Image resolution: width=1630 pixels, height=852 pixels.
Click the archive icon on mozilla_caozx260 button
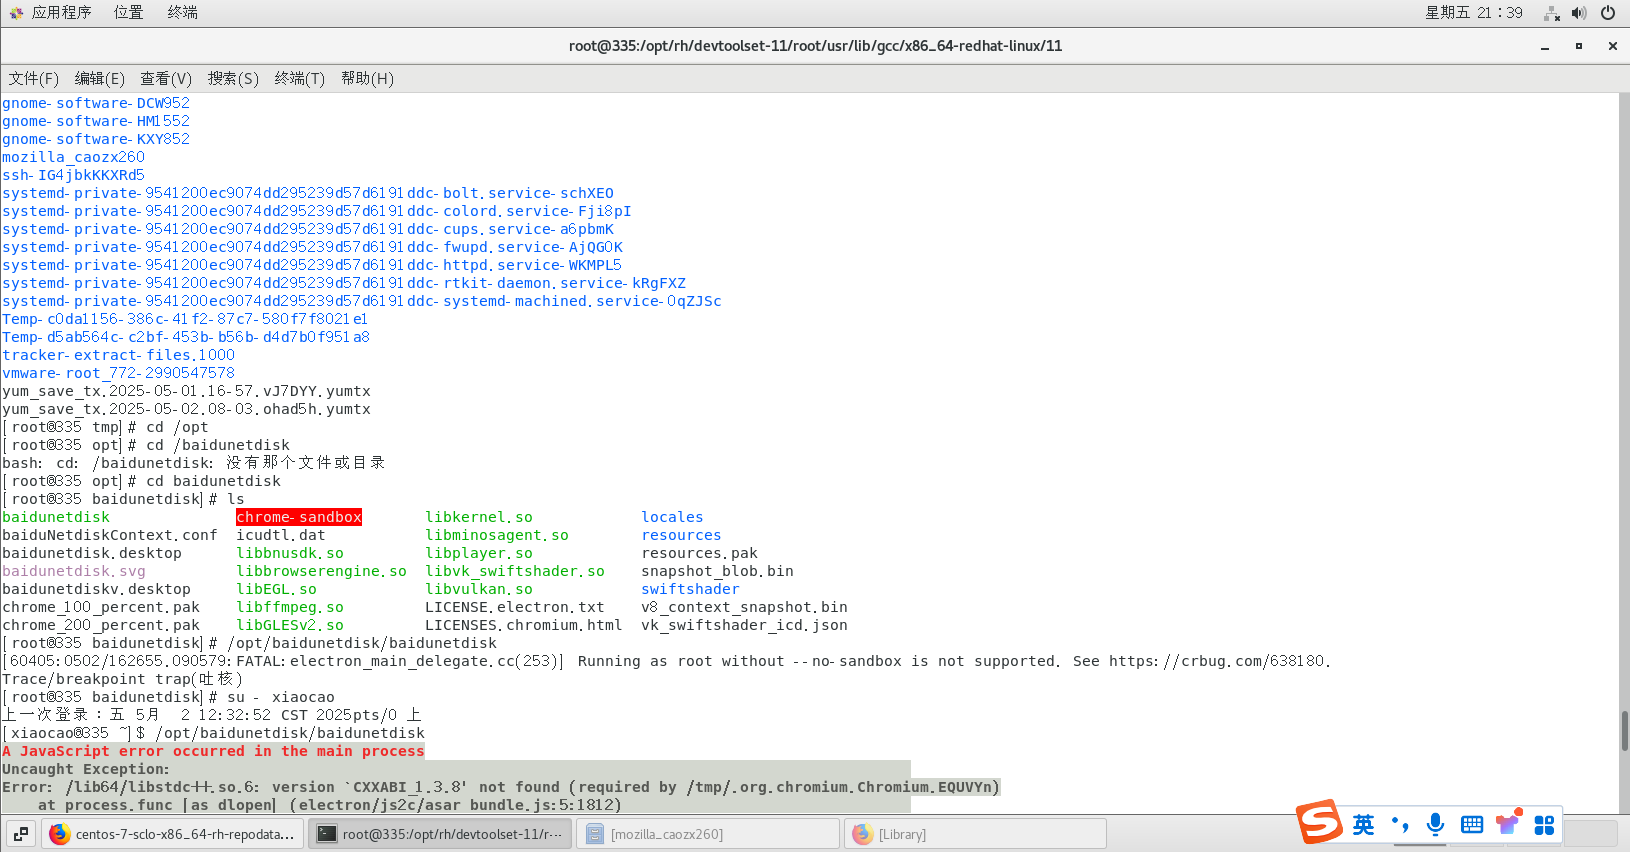594,834
